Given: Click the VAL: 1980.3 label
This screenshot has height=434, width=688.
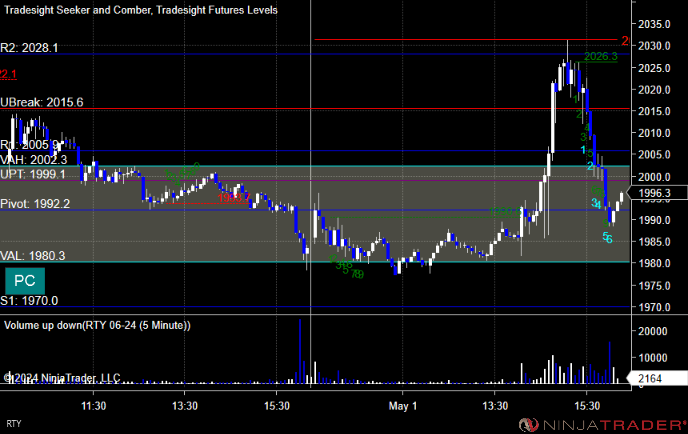Looking at the screenshot, I should coord(33,256).
